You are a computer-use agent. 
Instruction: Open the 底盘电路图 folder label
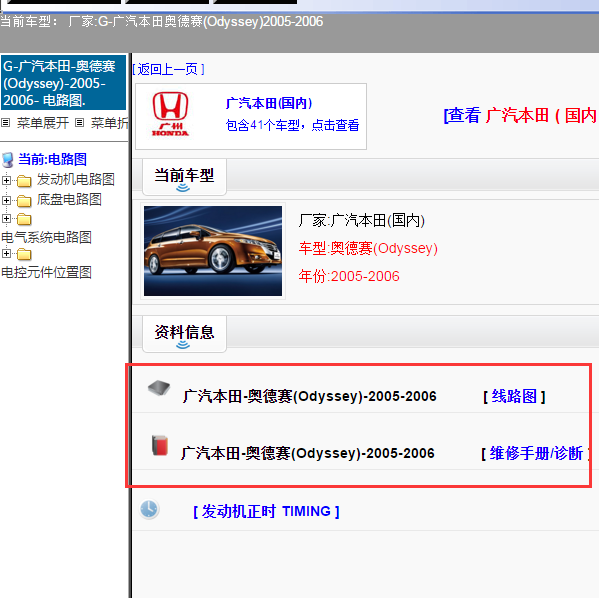[69, 199]
